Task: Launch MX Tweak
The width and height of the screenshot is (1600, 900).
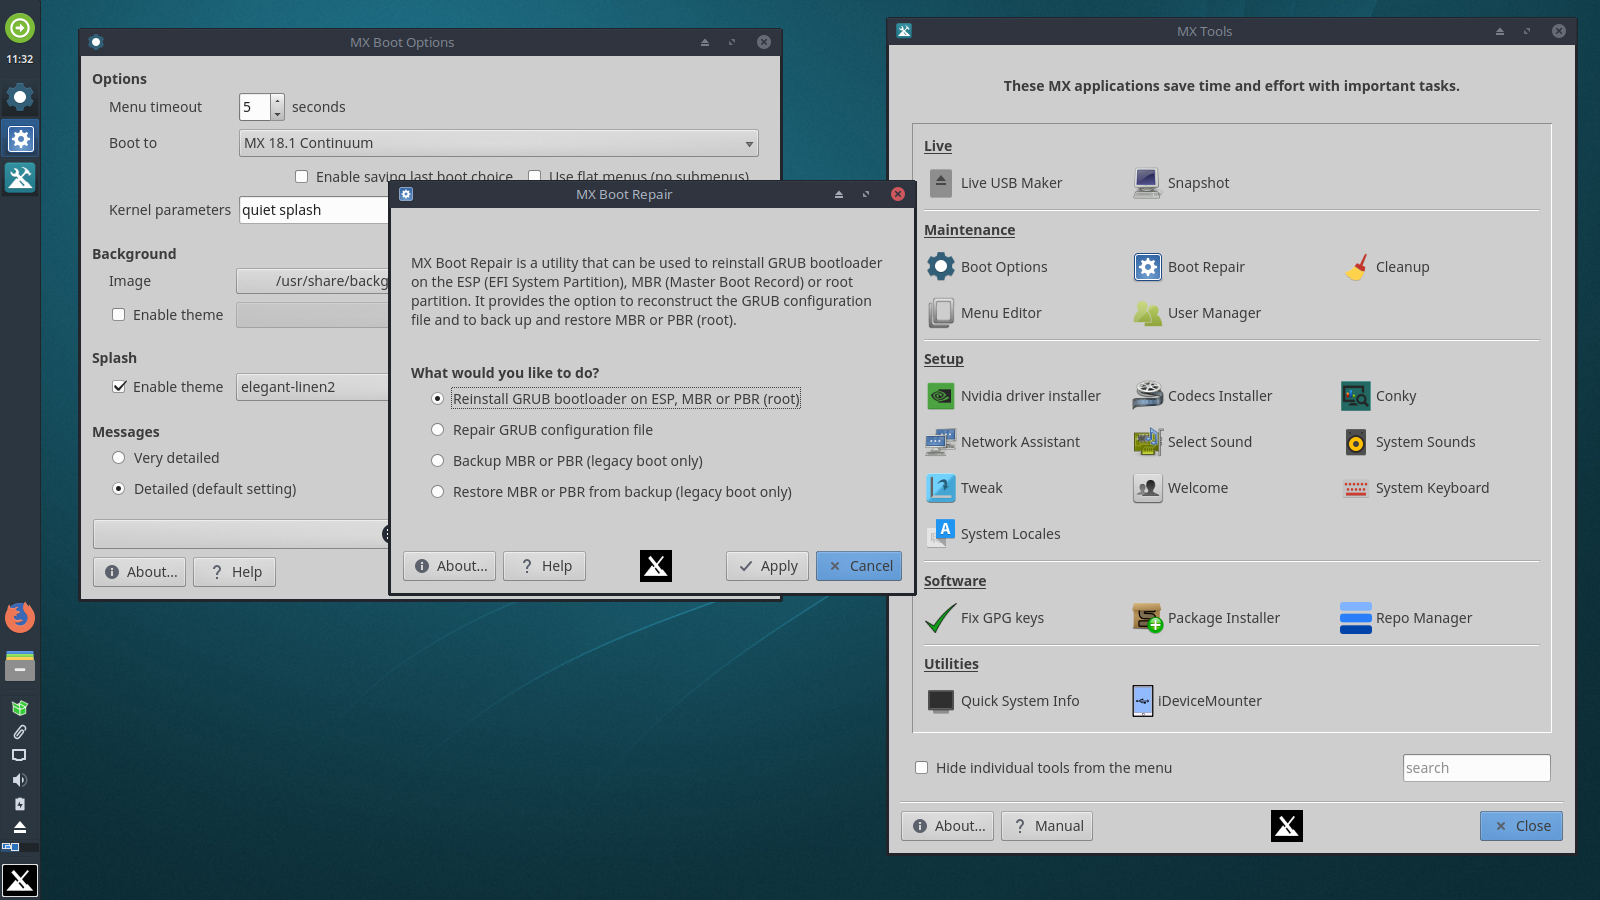Action: point(965,488)
